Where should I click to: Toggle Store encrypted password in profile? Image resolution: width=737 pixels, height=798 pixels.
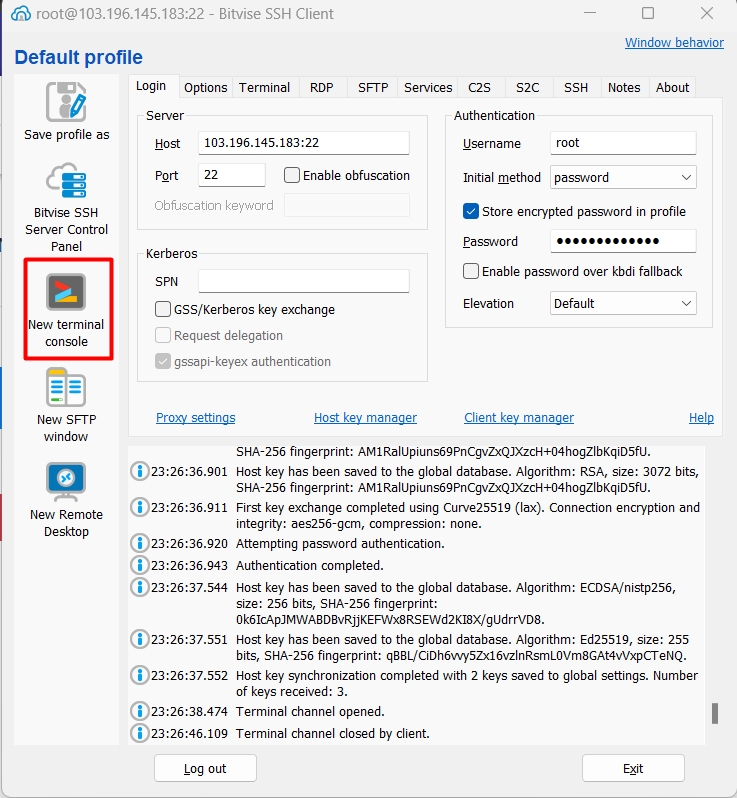(x=471, y=211)
